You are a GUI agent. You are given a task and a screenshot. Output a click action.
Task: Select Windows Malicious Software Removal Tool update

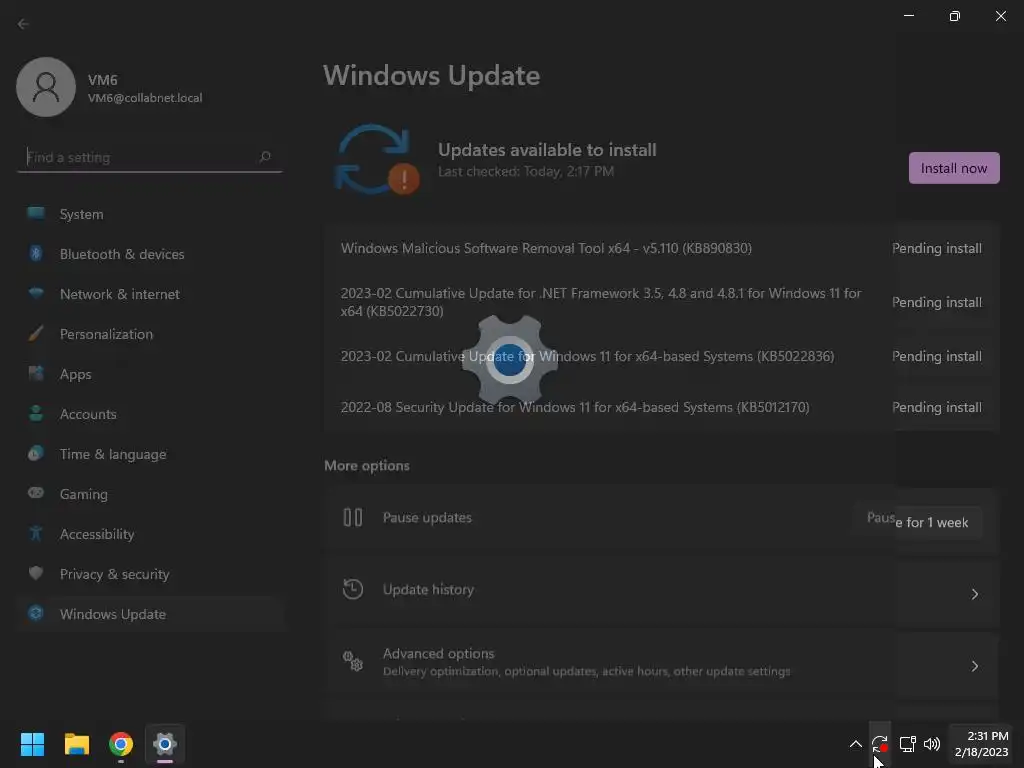[662, 248]
